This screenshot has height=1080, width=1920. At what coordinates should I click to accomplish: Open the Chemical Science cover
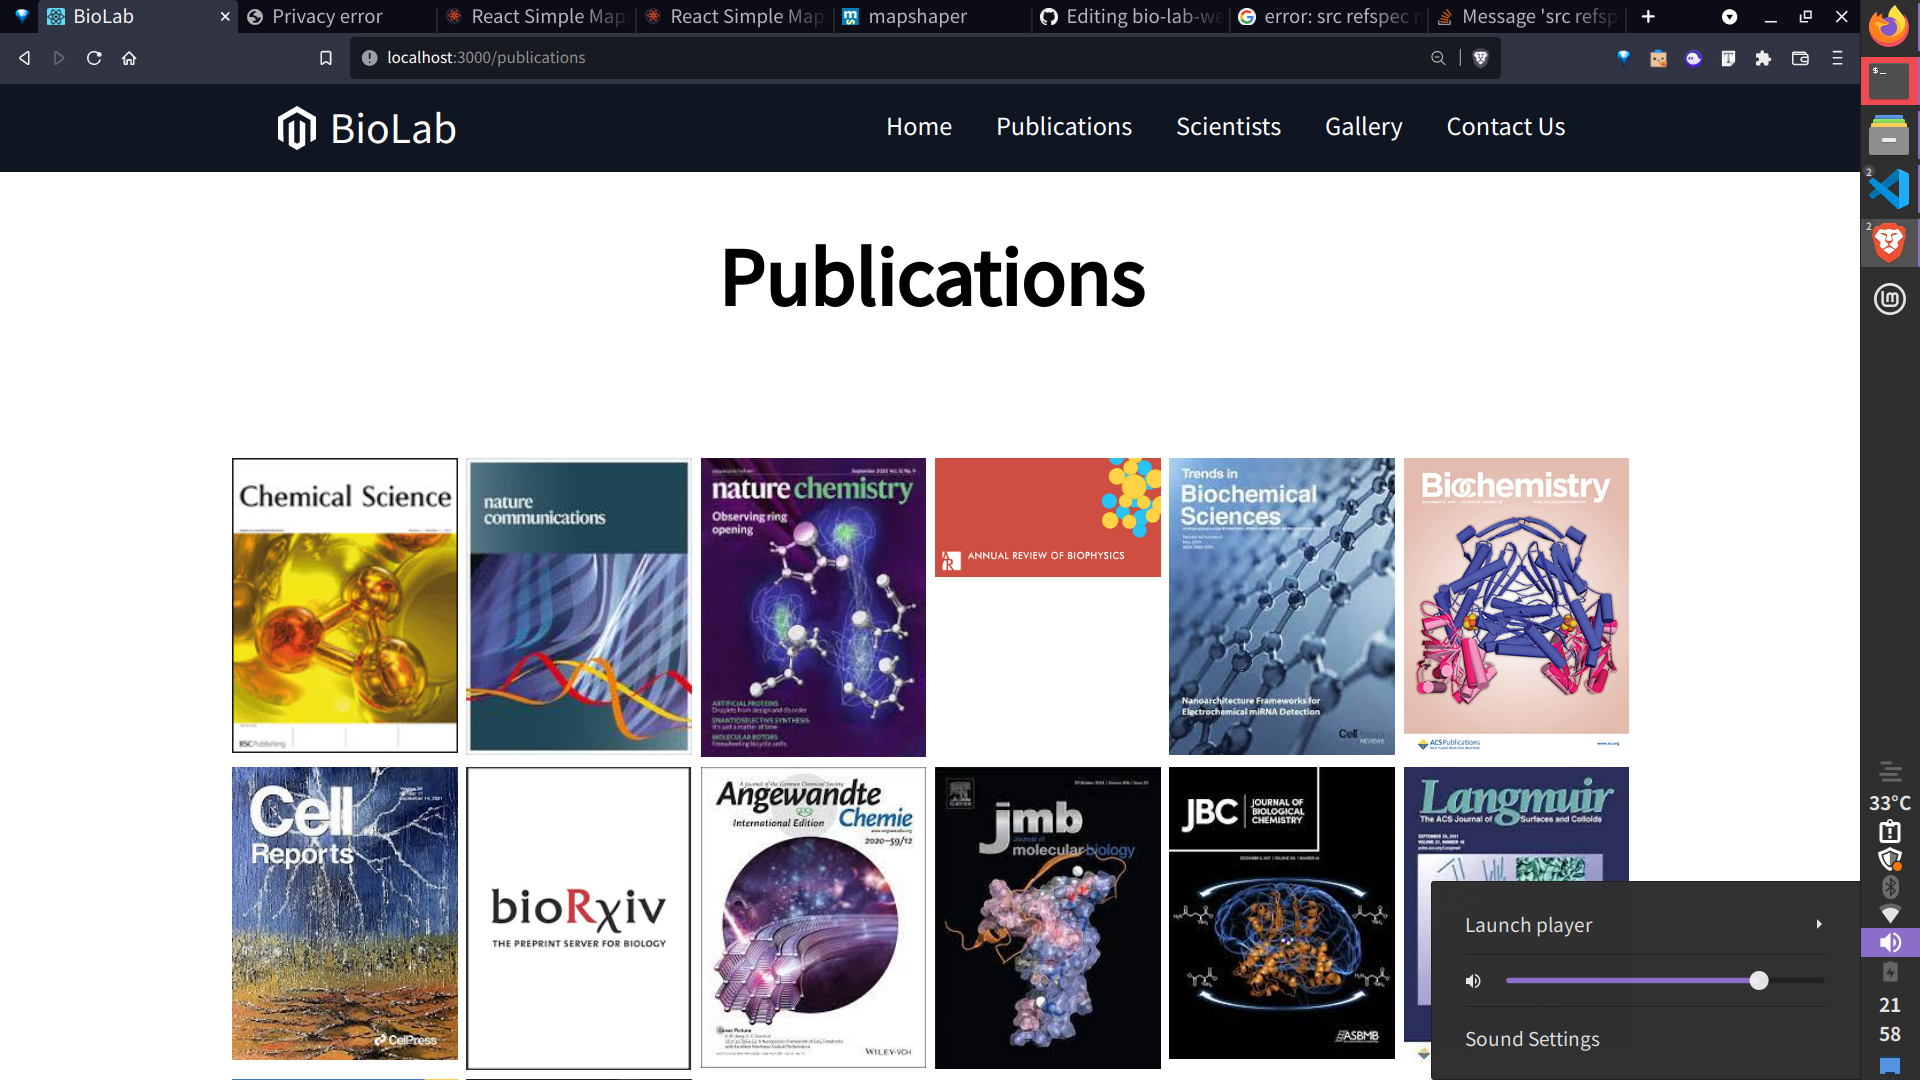(345, 605)
